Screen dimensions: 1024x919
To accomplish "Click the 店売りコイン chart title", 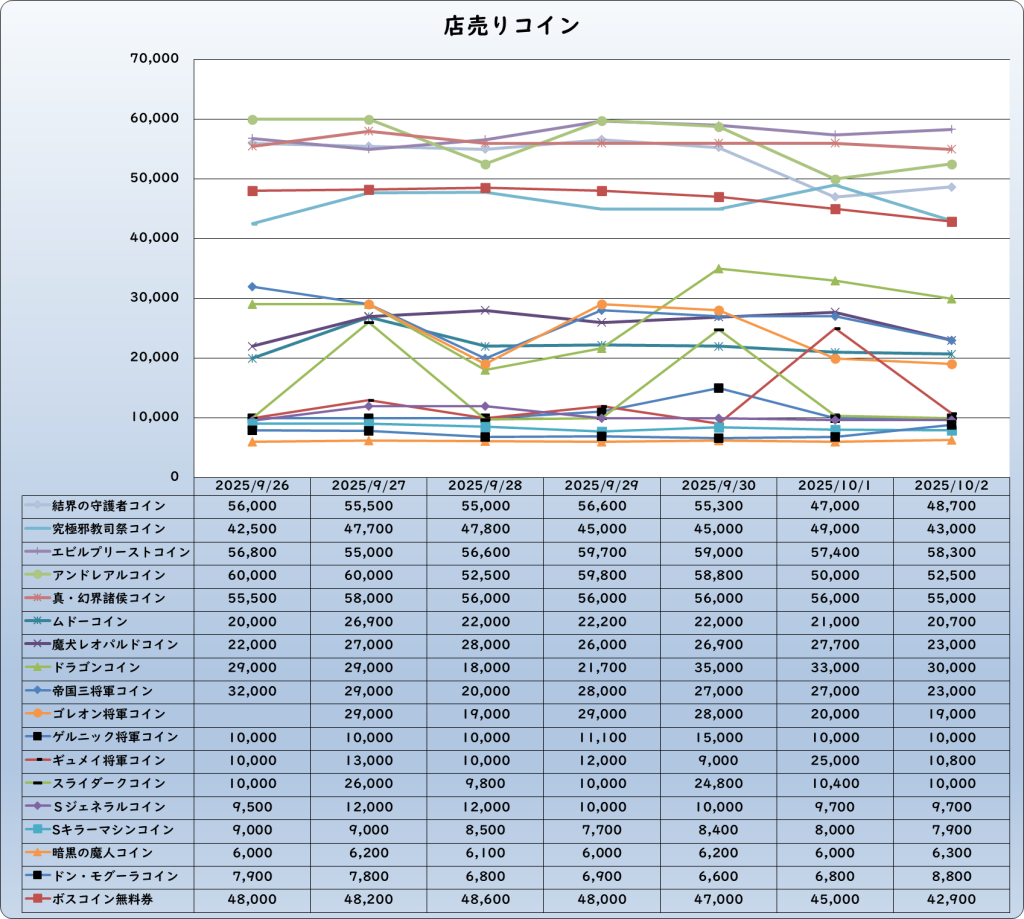I will click(x=511, y=26).
